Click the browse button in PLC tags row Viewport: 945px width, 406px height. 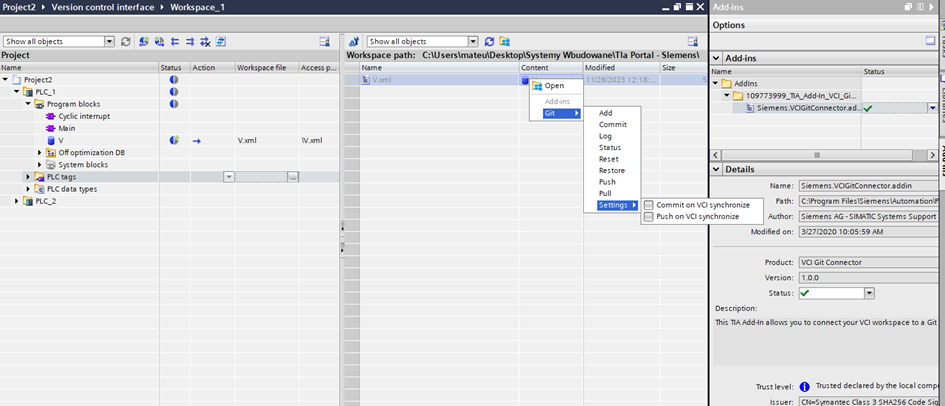[293, 177]
